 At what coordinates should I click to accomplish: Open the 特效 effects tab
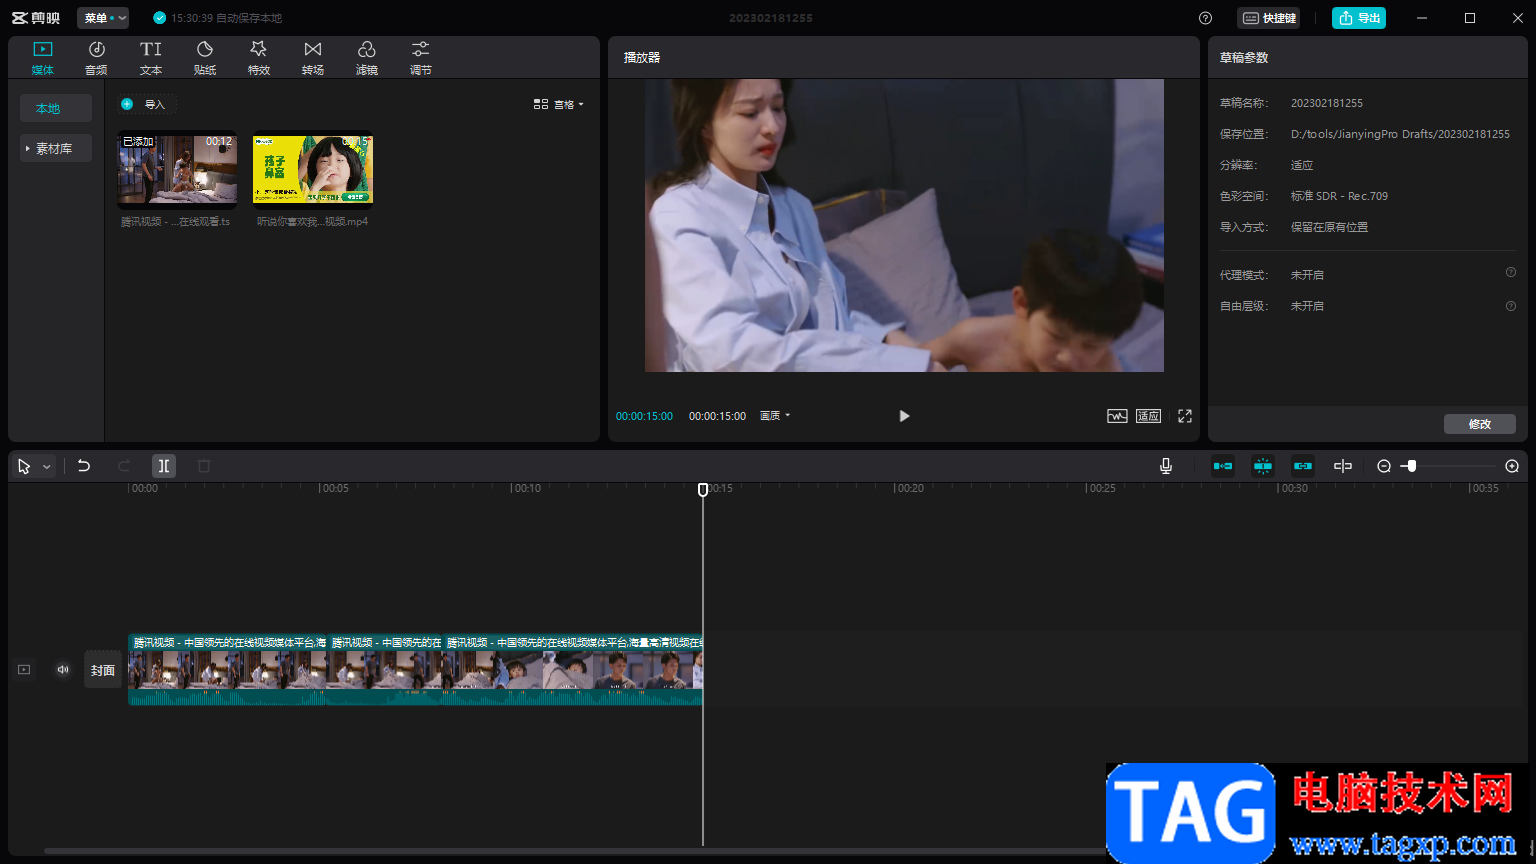(259, 58)
